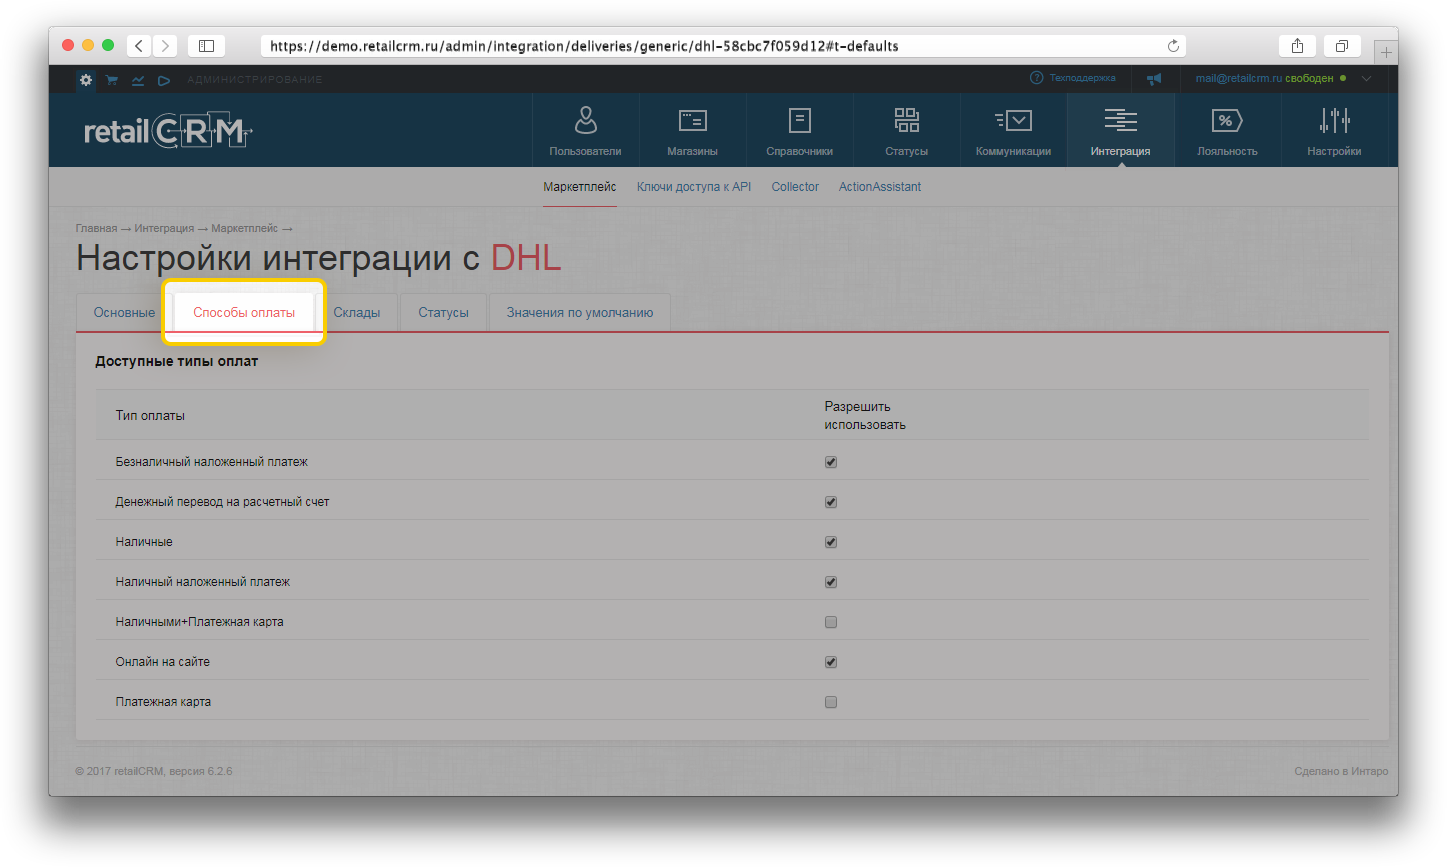Open a new tab with the plus button

[1386, 52]
